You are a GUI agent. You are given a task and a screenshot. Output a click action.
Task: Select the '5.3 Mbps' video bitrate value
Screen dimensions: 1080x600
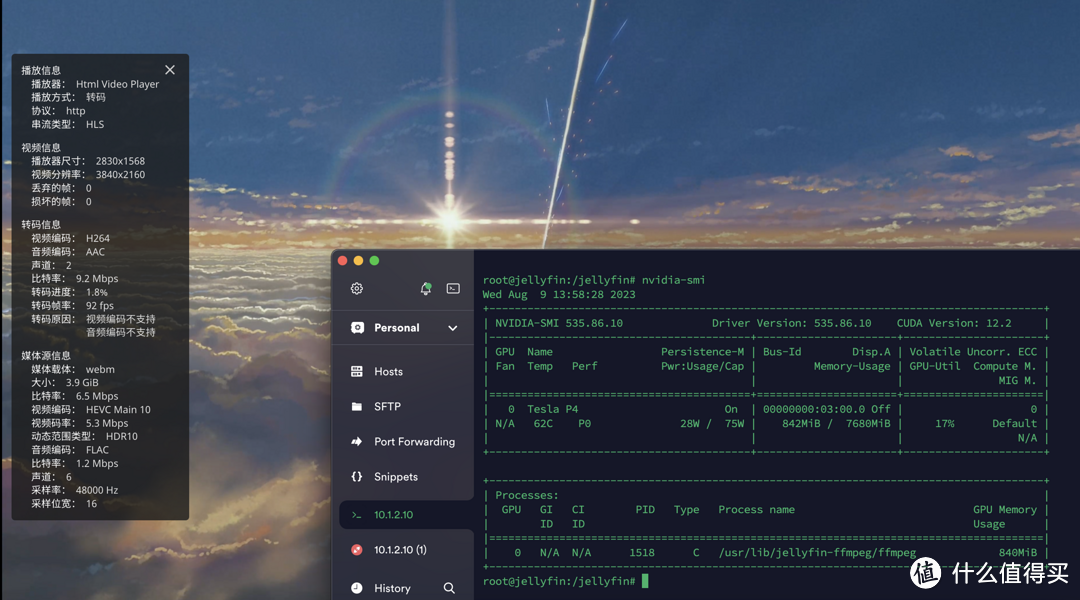pos(107,423)
